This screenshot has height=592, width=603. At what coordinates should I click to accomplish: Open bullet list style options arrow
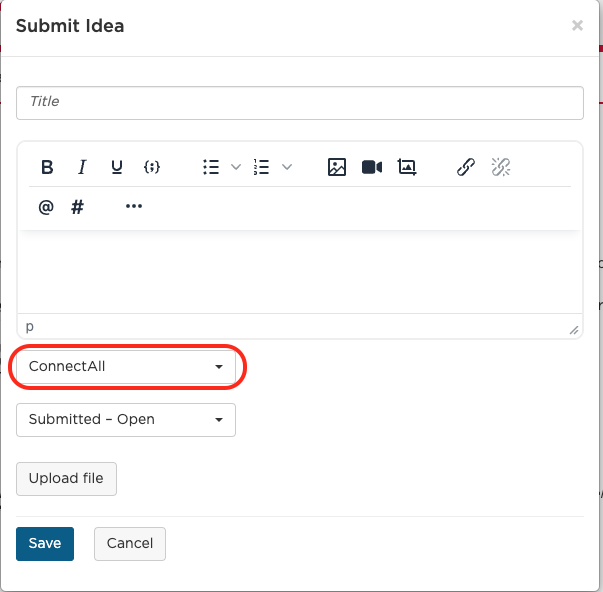point(236,167)
